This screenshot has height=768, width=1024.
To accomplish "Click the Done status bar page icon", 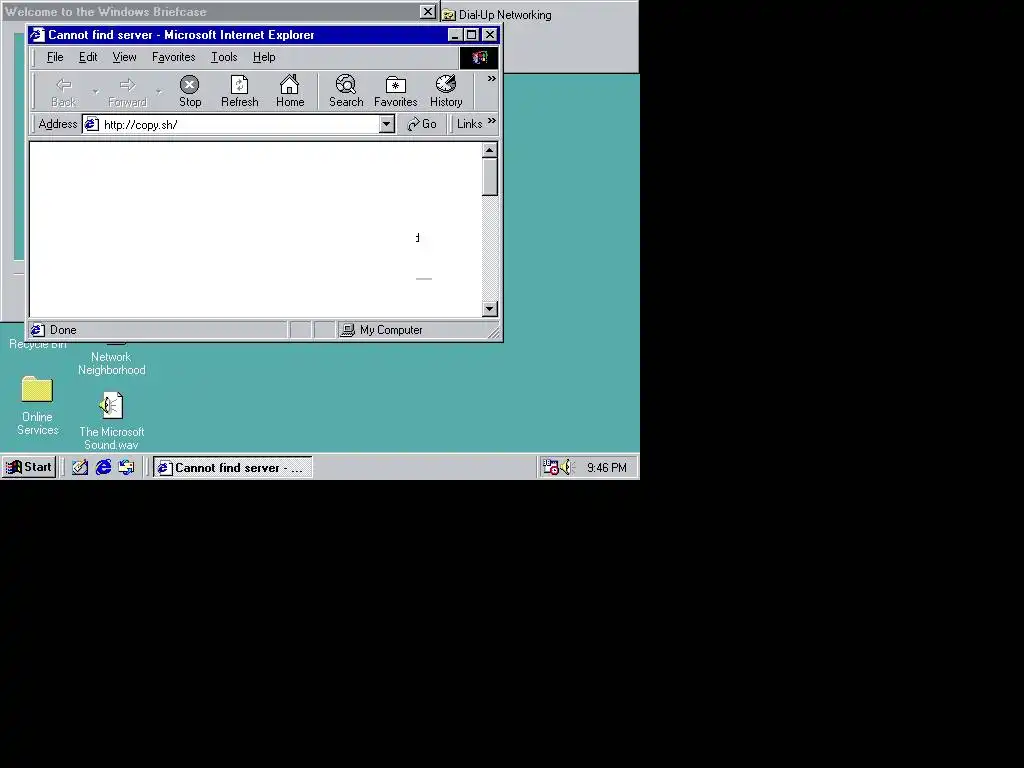I will 38,330.
